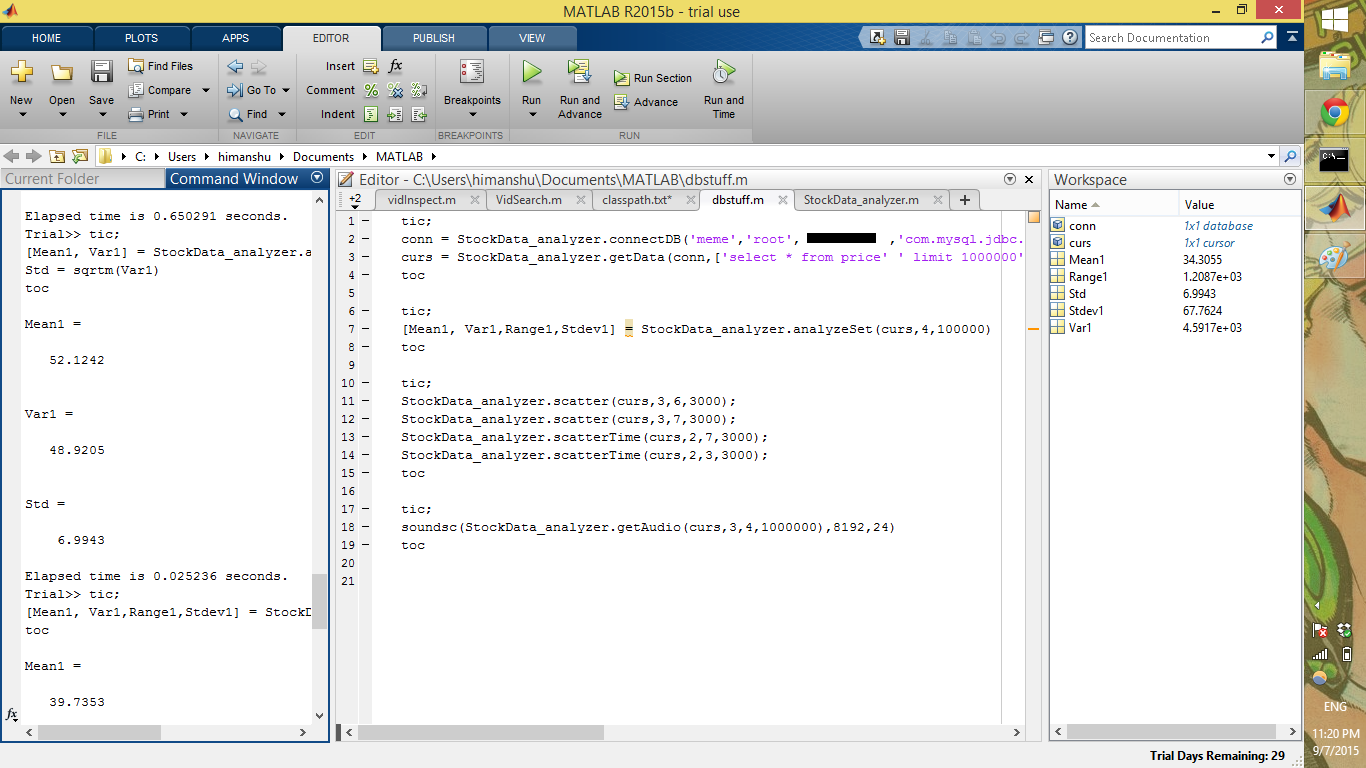
Task: Switch to the PLOTS ribbon tab
Action: tap(141, 38)
